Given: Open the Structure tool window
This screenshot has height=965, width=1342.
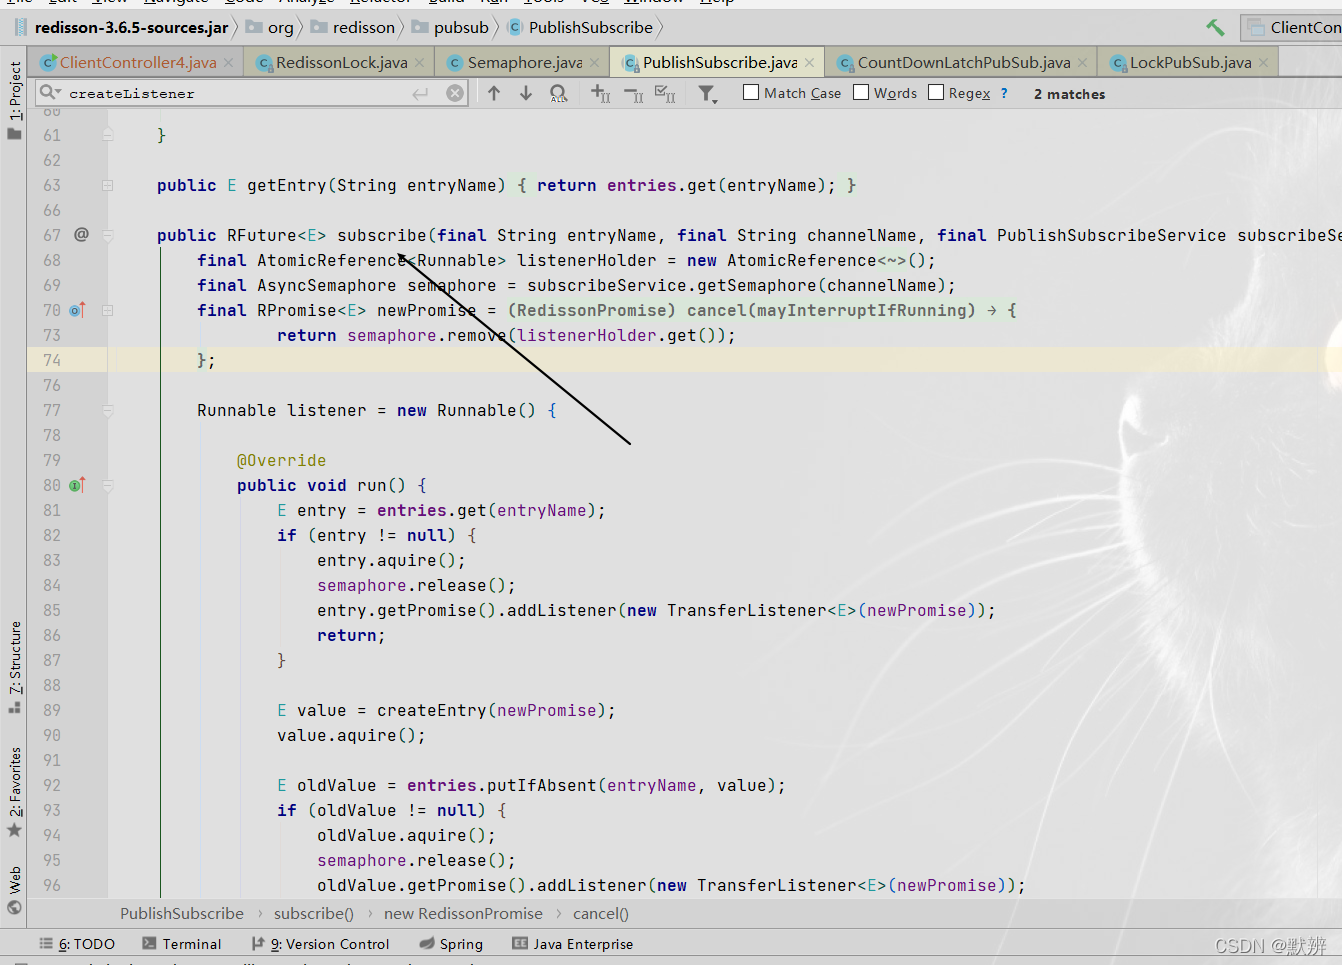Looking at the screenshot, I should pyautogui.click(x=15, y=667).
